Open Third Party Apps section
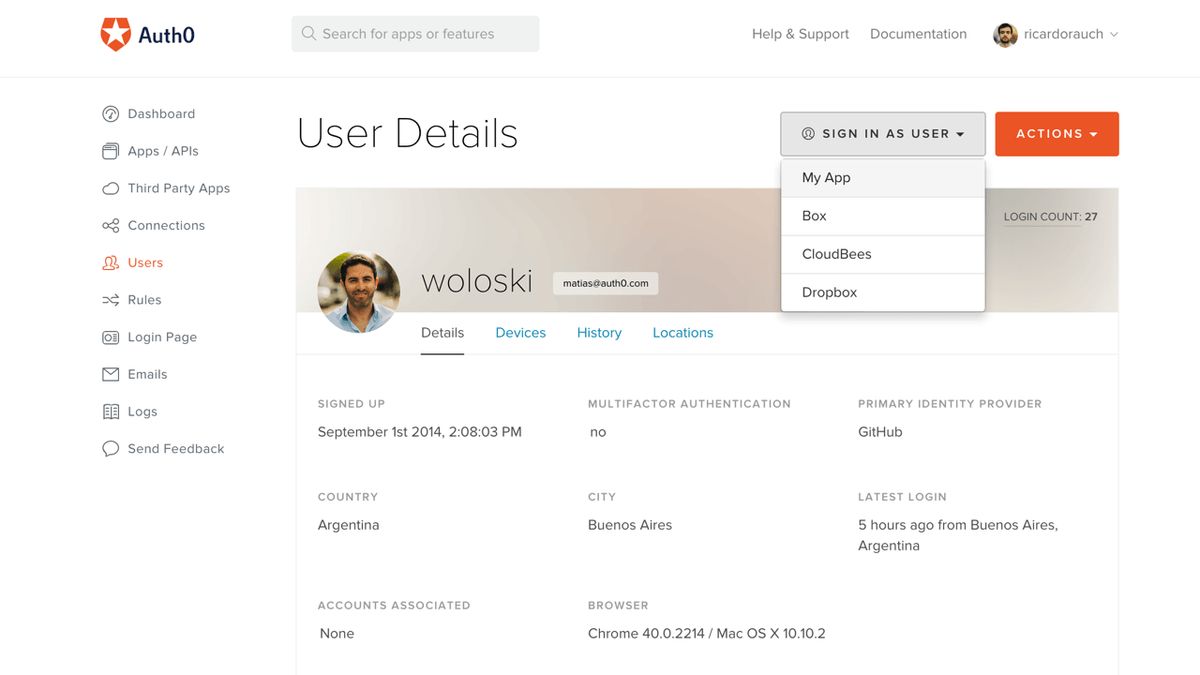This screenshot has height=675, width=1200. (178, 188)
